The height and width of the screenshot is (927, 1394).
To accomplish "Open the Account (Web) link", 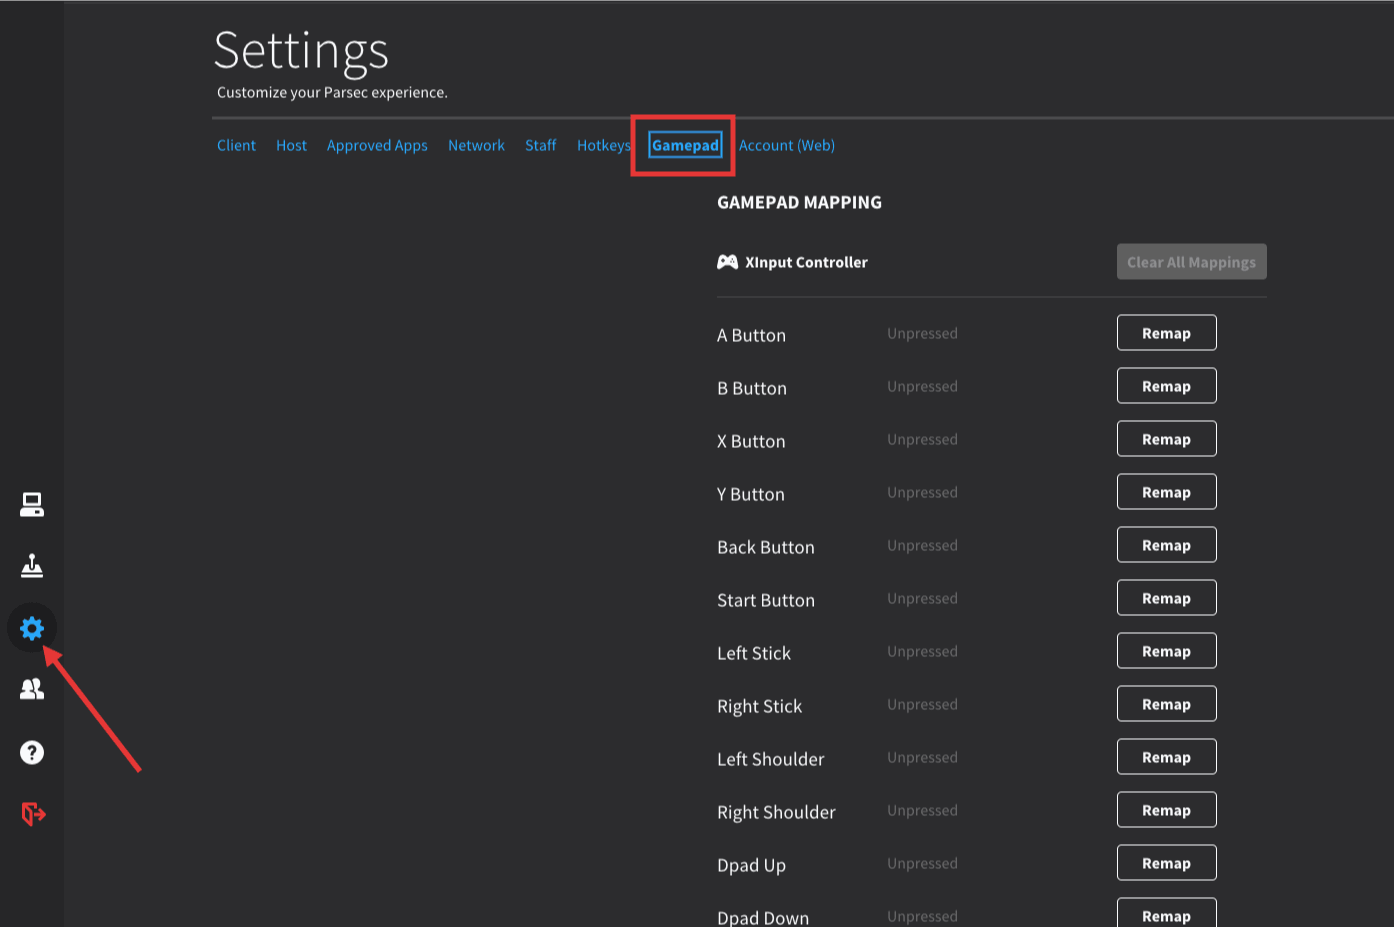I will pos(786,146).
